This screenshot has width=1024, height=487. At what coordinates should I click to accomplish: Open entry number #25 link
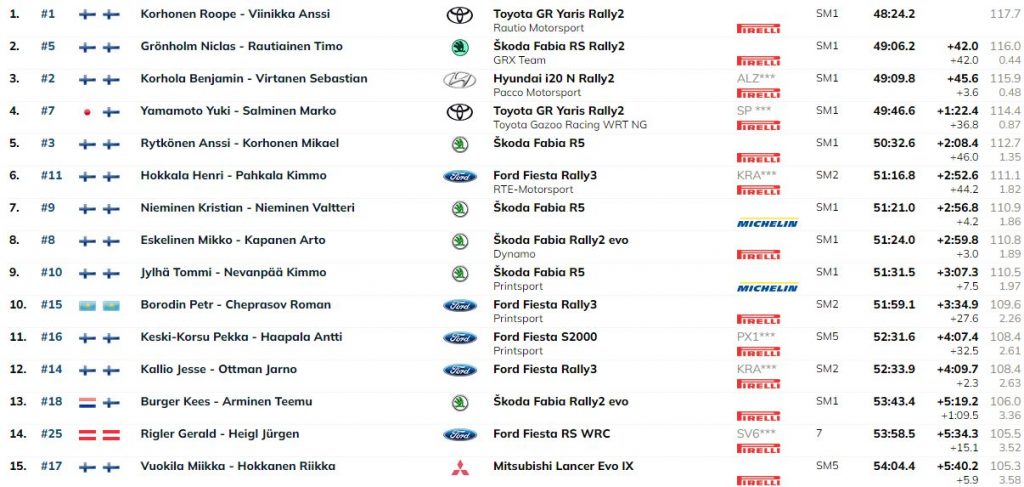51,434
